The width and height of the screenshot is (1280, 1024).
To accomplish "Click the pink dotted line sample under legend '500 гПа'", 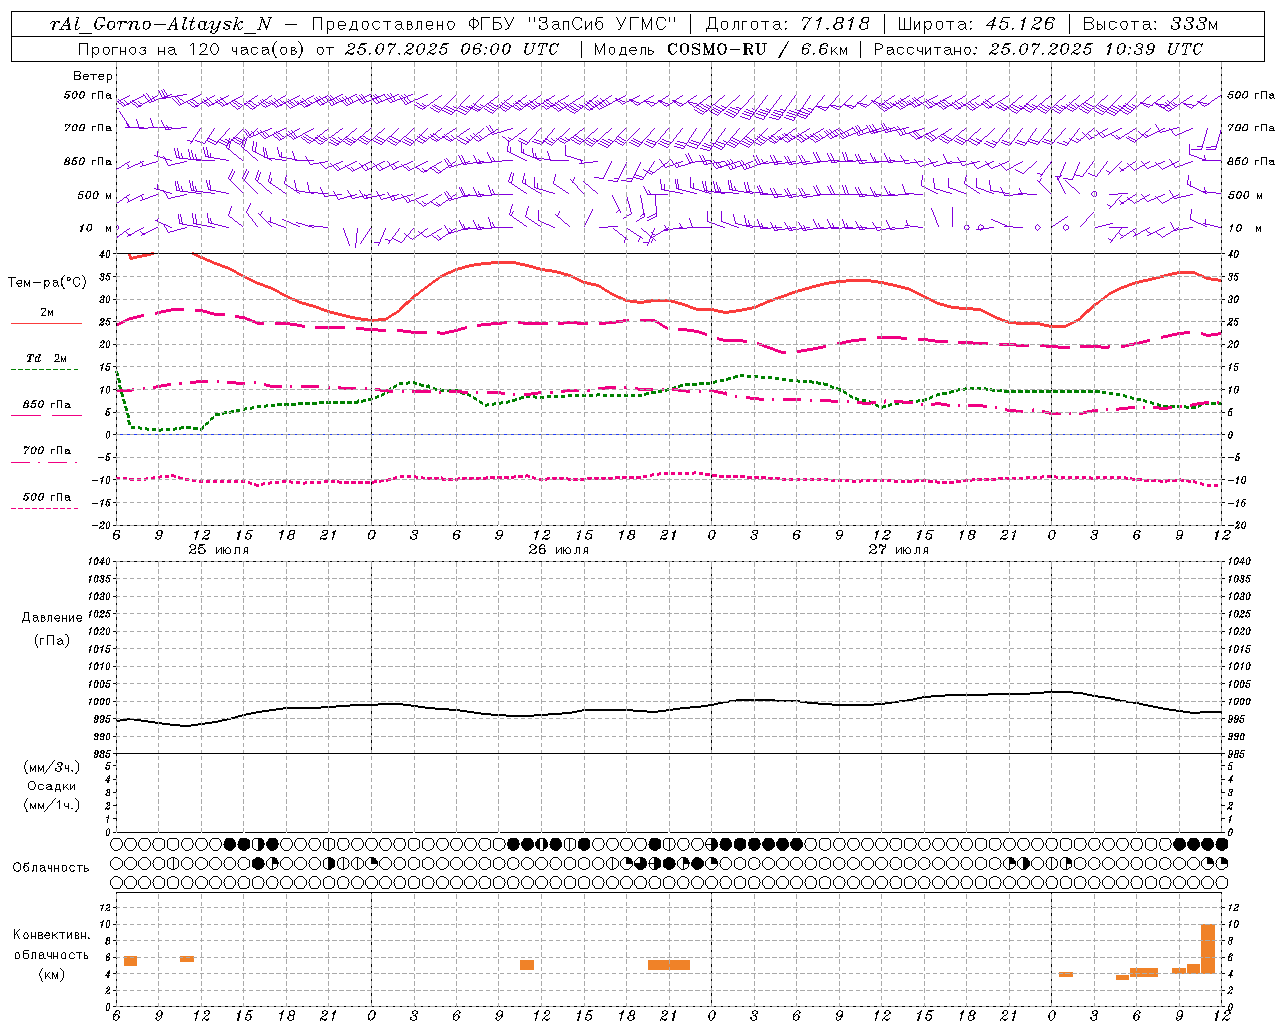I will (x=46, y=508).
